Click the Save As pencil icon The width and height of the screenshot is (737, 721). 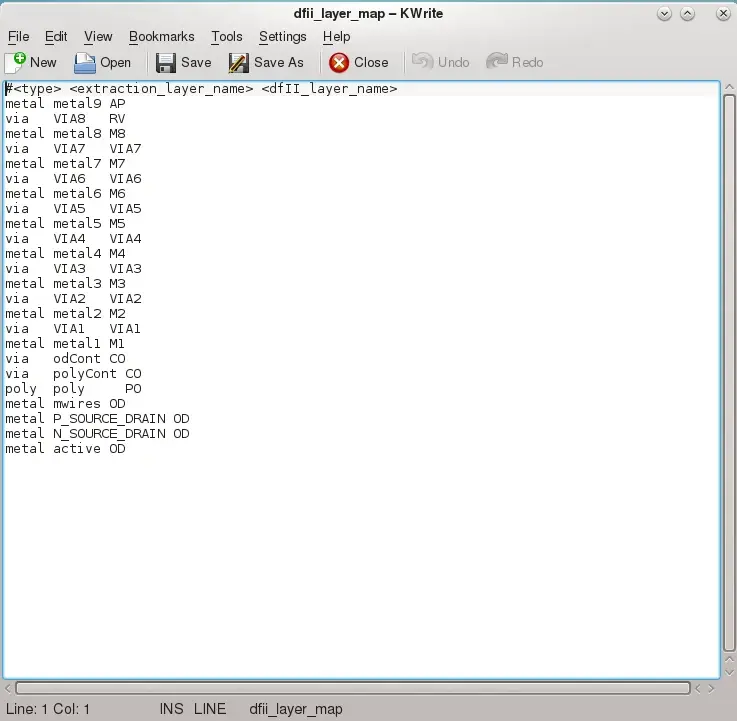[x=239, y=63]
